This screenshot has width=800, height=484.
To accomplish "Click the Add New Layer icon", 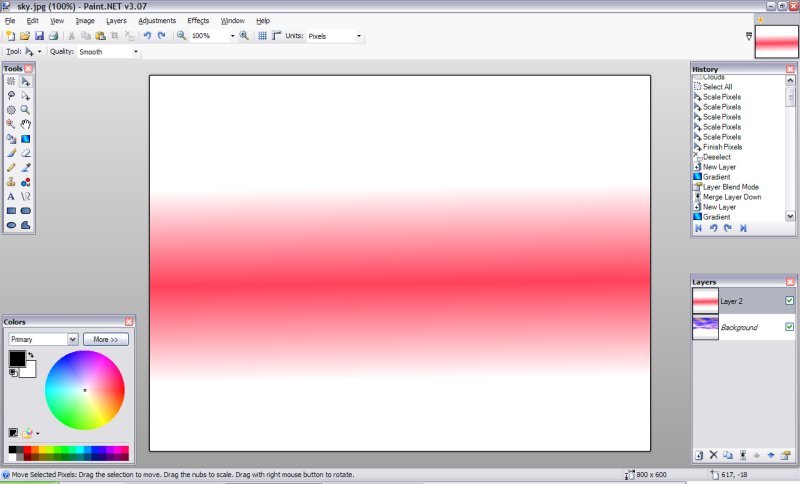I will (699, 455).
